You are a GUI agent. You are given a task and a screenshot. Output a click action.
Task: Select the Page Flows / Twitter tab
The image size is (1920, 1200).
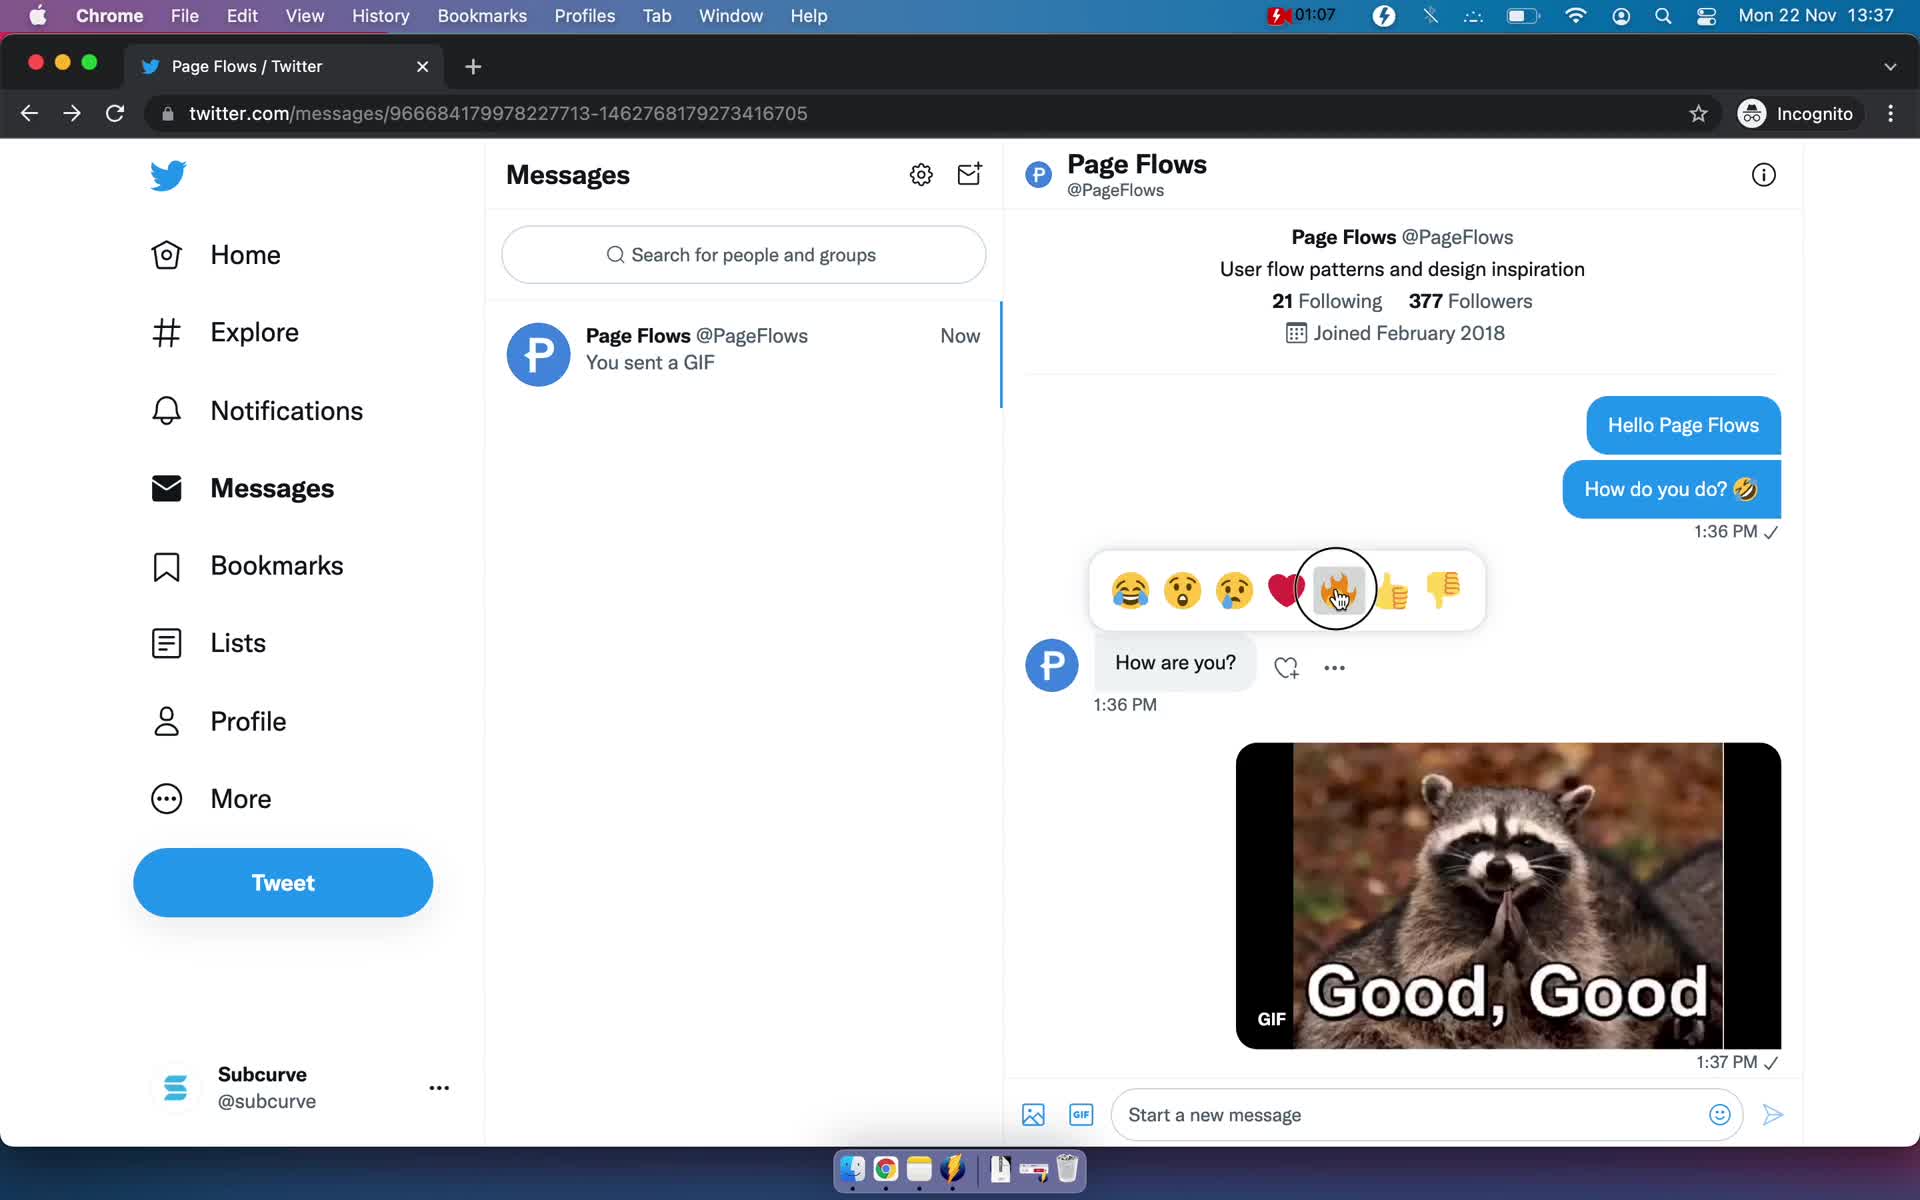coord(284,66)
